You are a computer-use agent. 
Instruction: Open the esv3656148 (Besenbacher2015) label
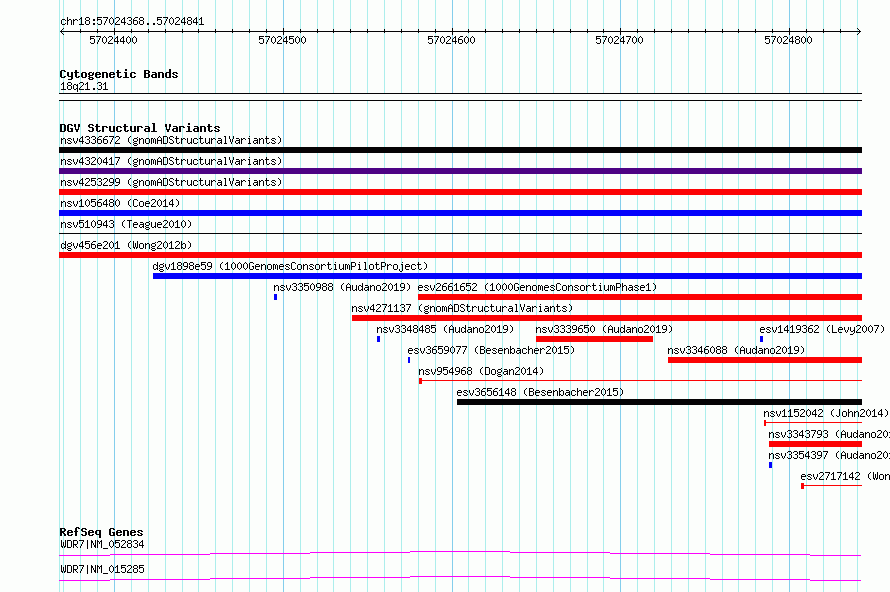pyautogui.click(x=540, y=392)
